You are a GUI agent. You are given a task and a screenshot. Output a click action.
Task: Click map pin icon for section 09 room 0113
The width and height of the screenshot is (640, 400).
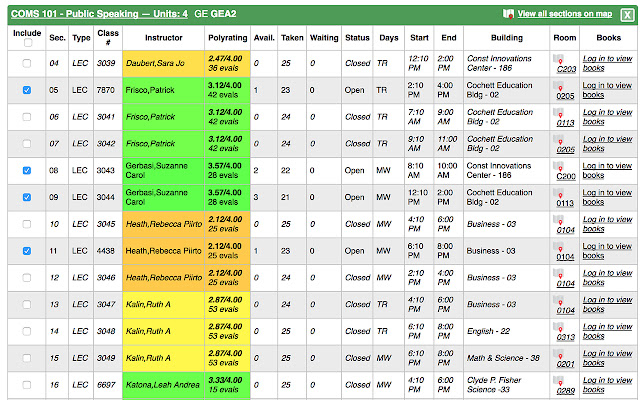tap(558, 194)
